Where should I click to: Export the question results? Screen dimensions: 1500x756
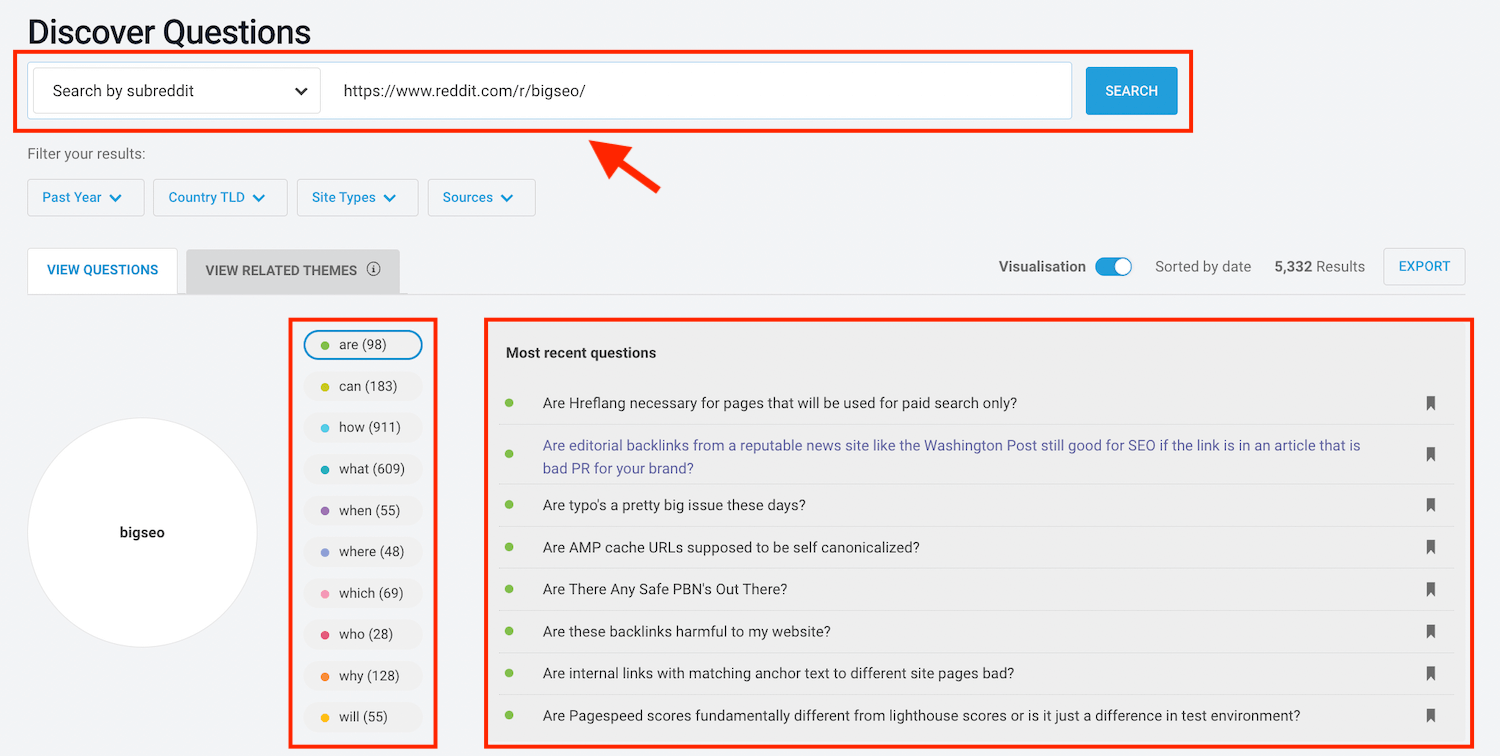click(1424, 267)
